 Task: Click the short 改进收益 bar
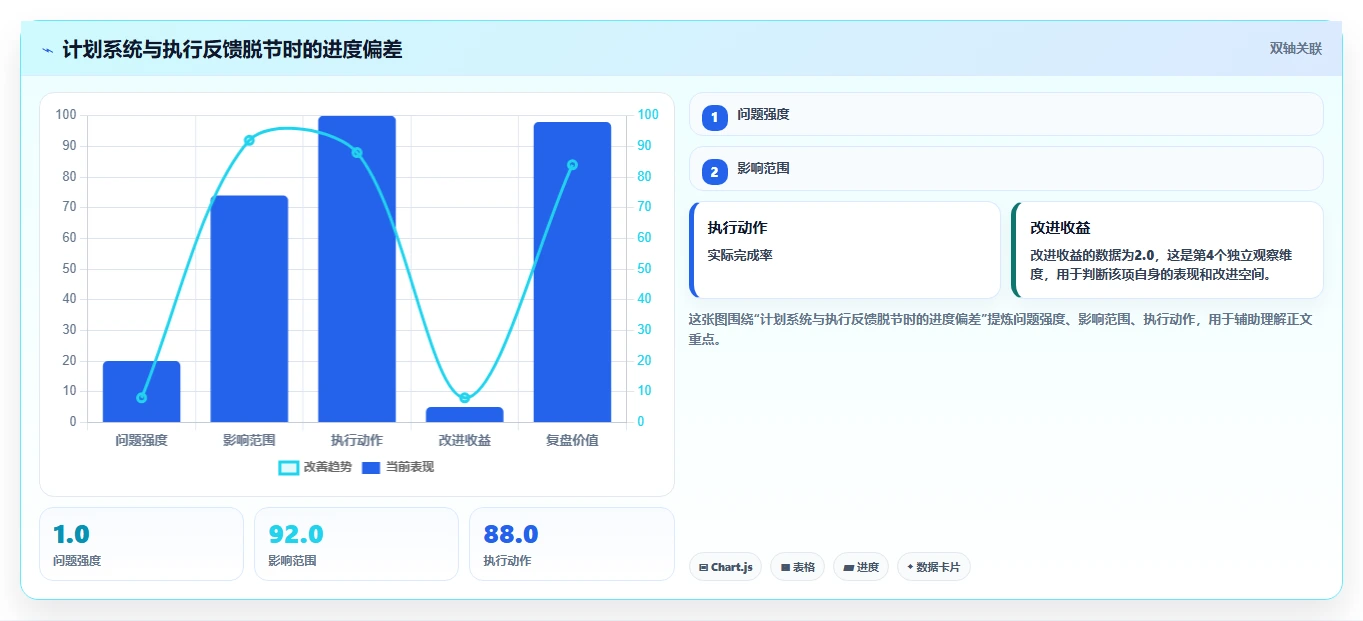464,414
